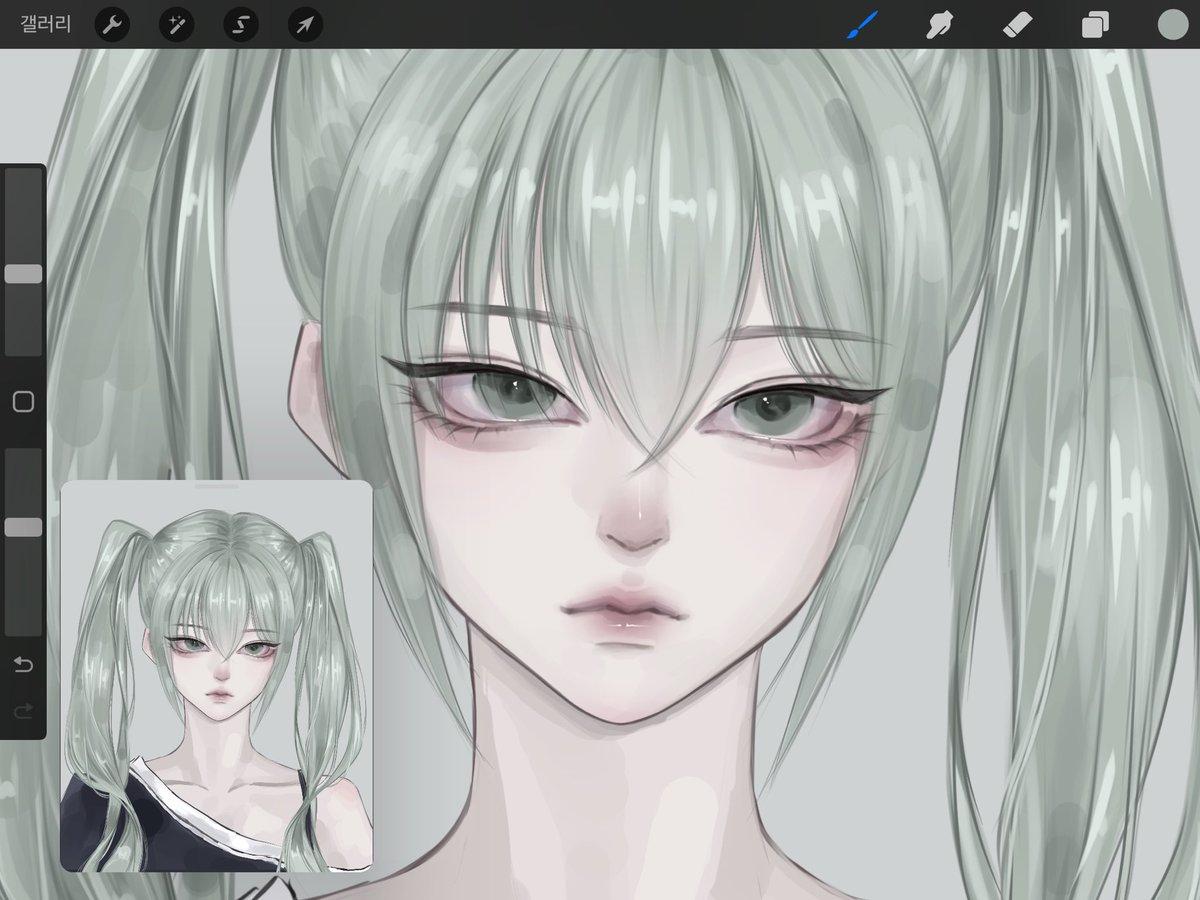Open the Actions wrench menu
Image resolution: width=1200 pixels, height=900 pixels.
112,25
